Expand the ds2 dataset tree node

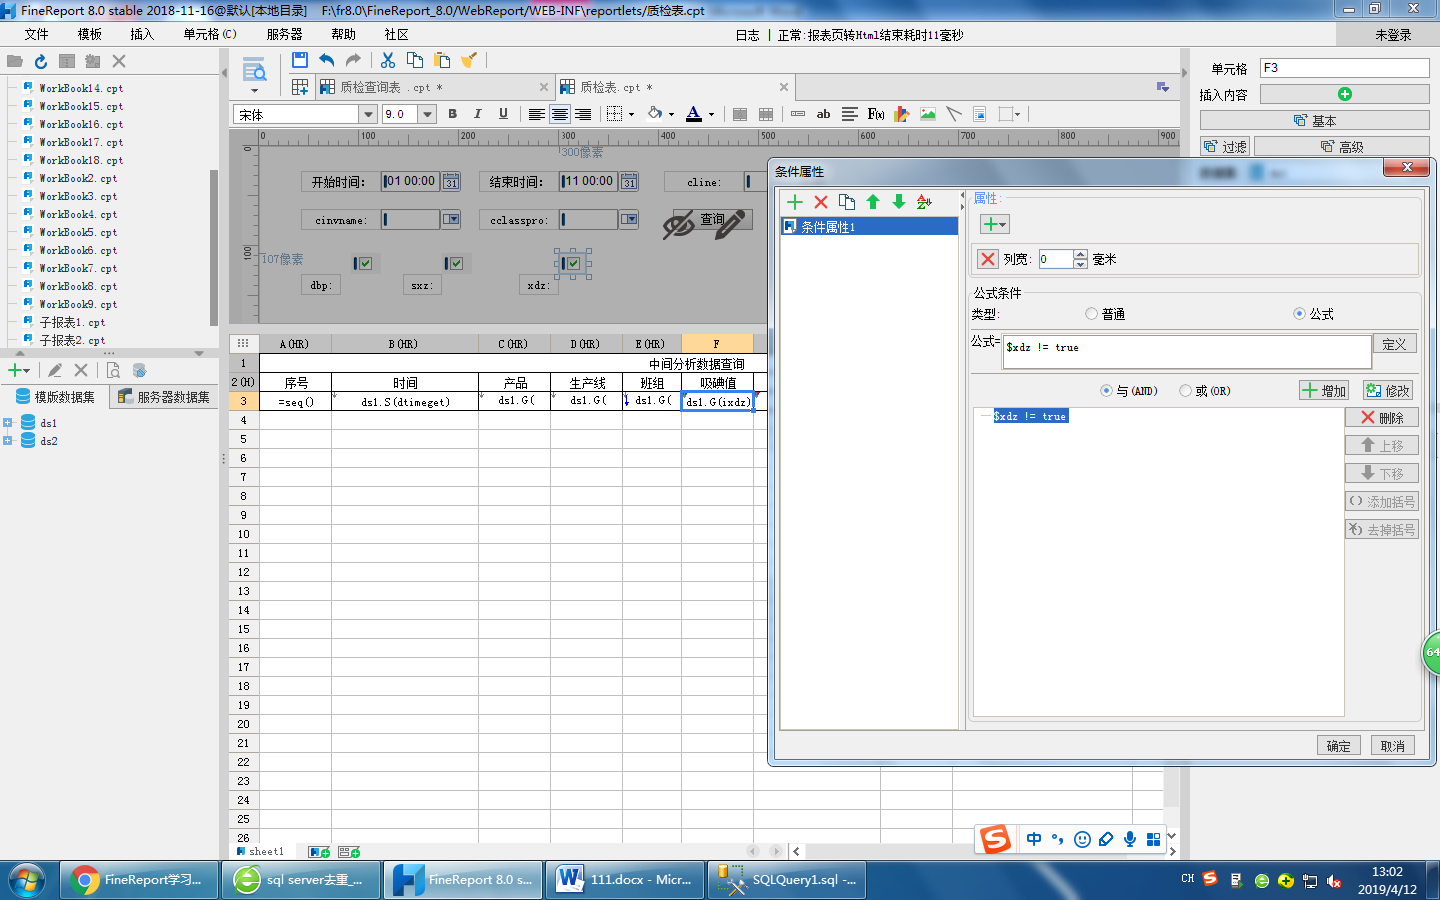click(8, 441)
